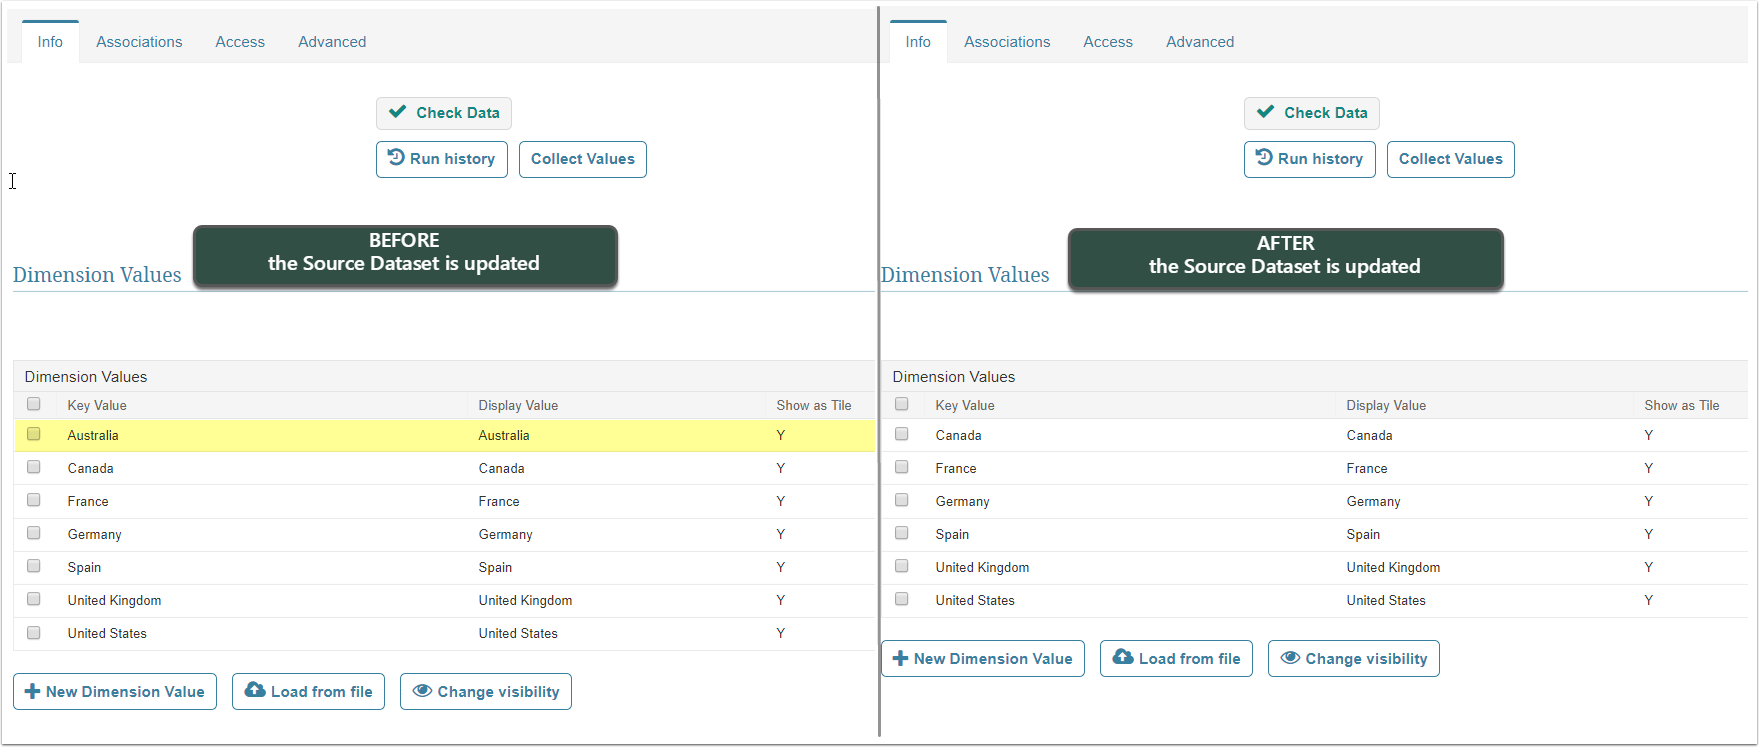This screenshot has height=747, width=1759.
Task: Click the Display Value column header in BEFORE panel
Action: [518, 405]
